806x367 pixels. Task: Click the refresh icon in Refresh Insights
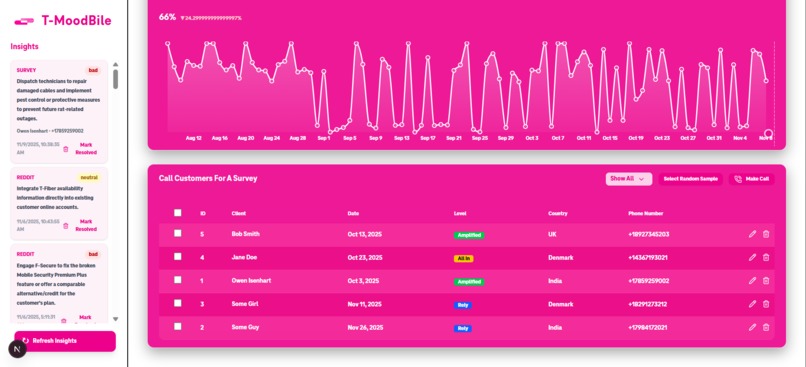[26, 341]
